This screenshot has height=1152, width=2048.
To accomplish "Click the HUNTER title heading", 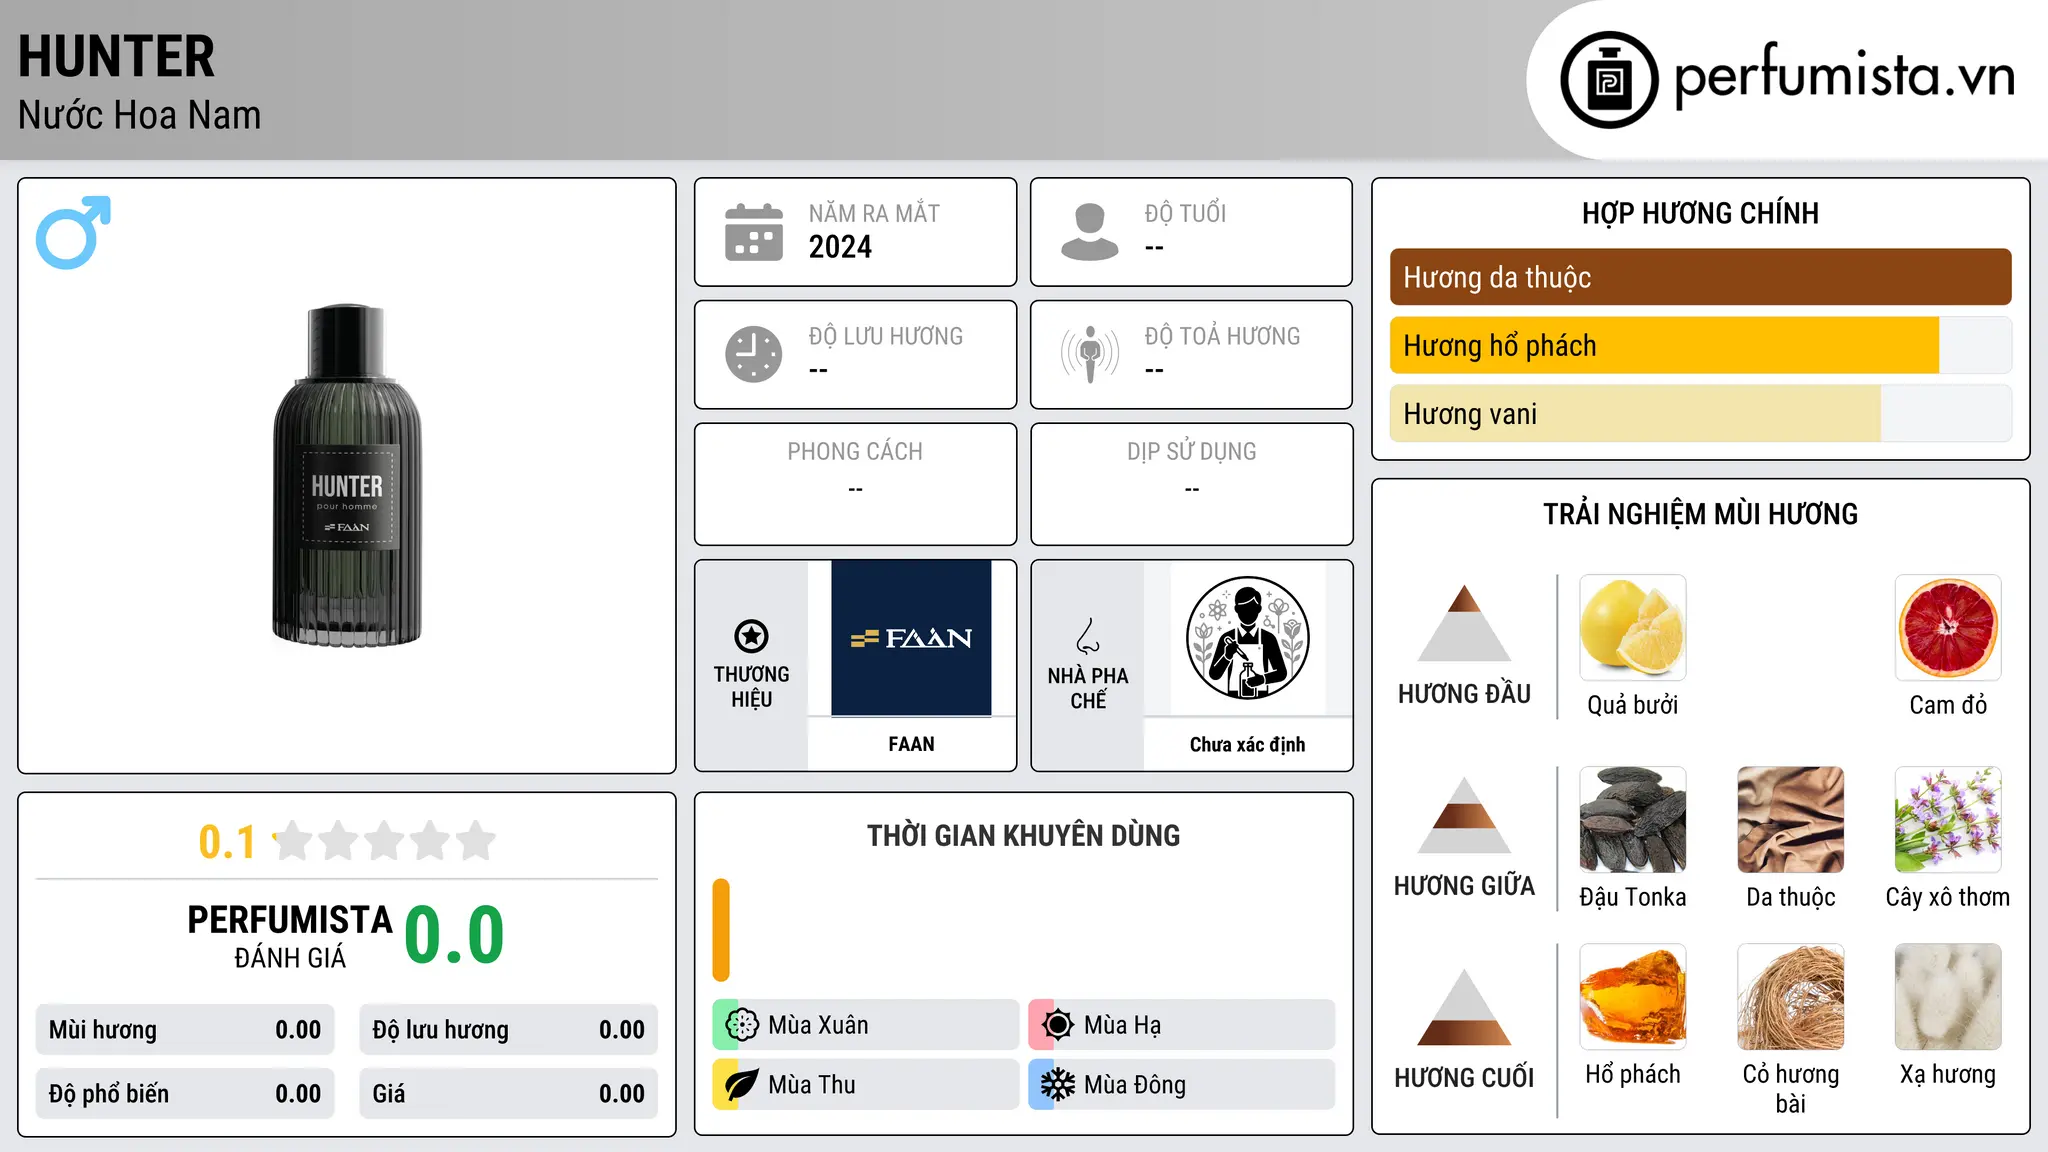I will coord(116,56).
